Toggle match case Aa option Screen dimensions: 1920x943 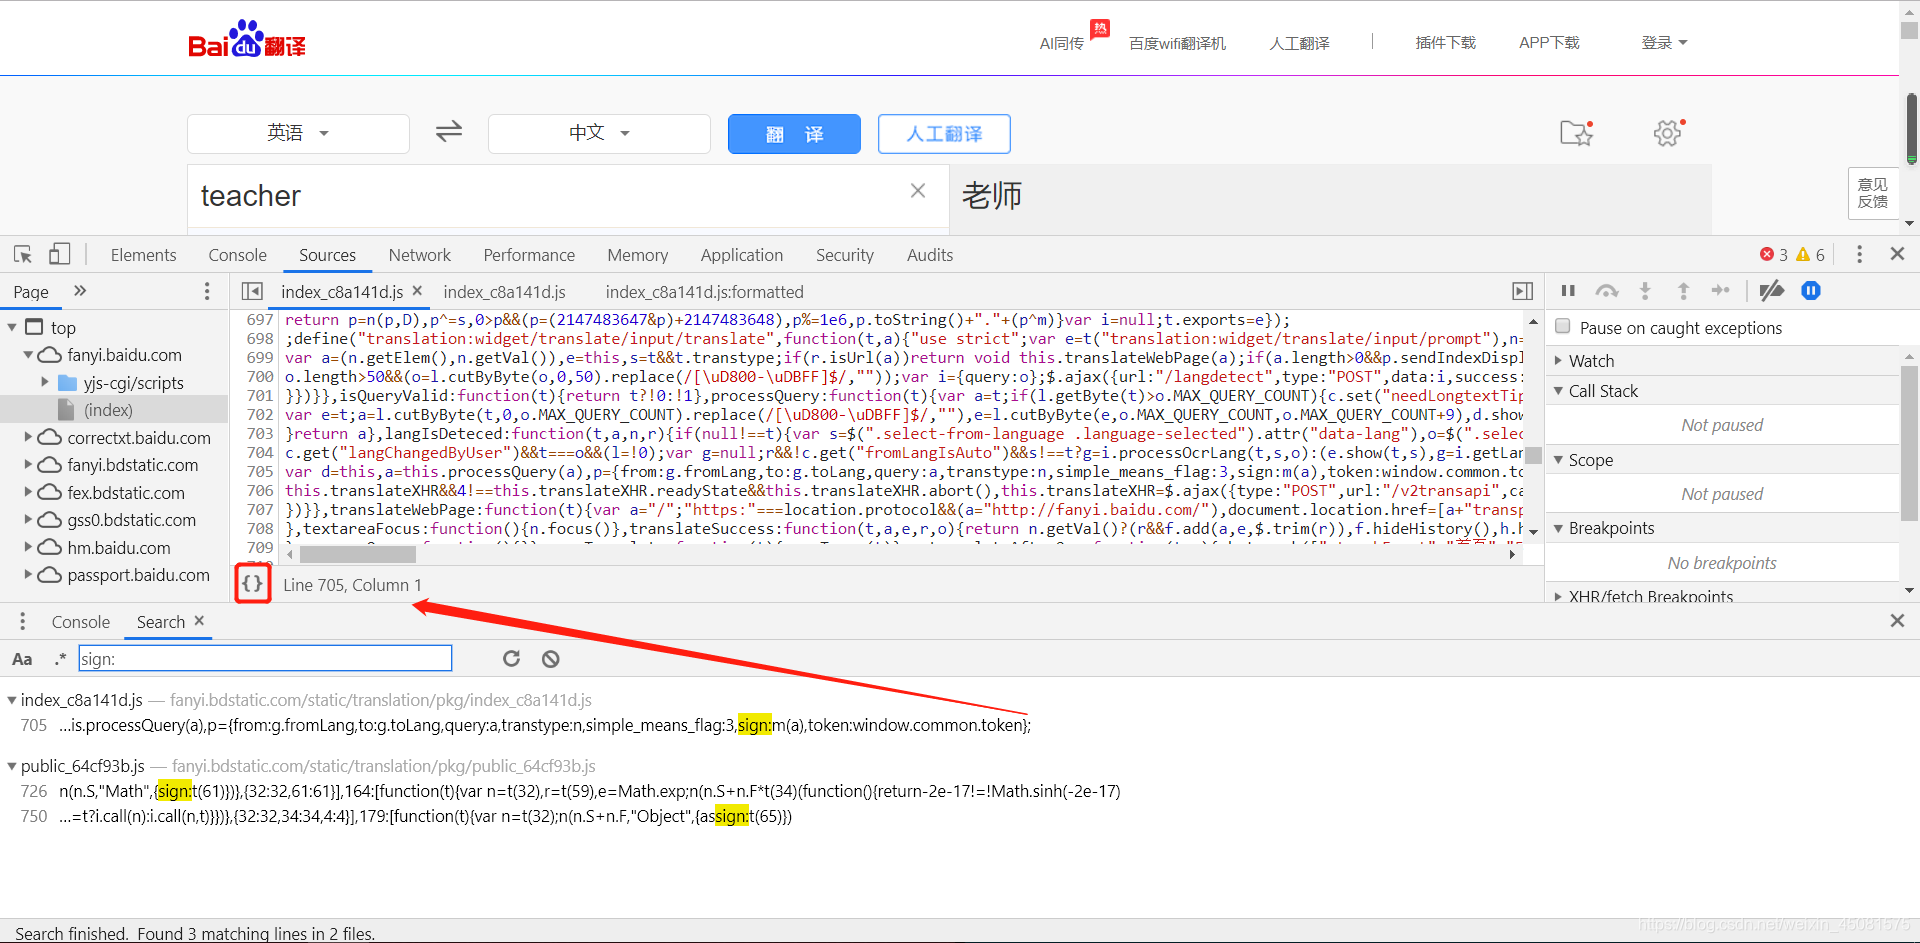(22, 659)
